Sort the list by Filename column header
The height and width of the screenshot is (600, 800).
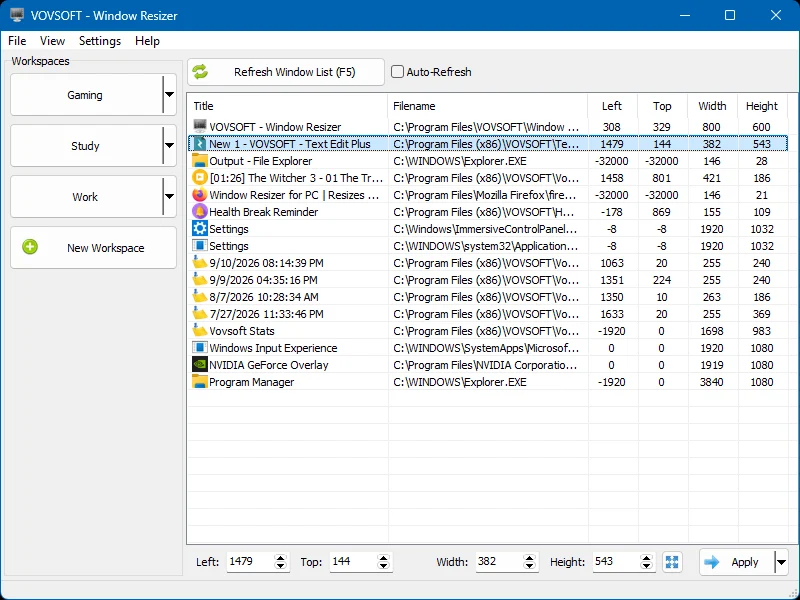[x=488, y=106]
